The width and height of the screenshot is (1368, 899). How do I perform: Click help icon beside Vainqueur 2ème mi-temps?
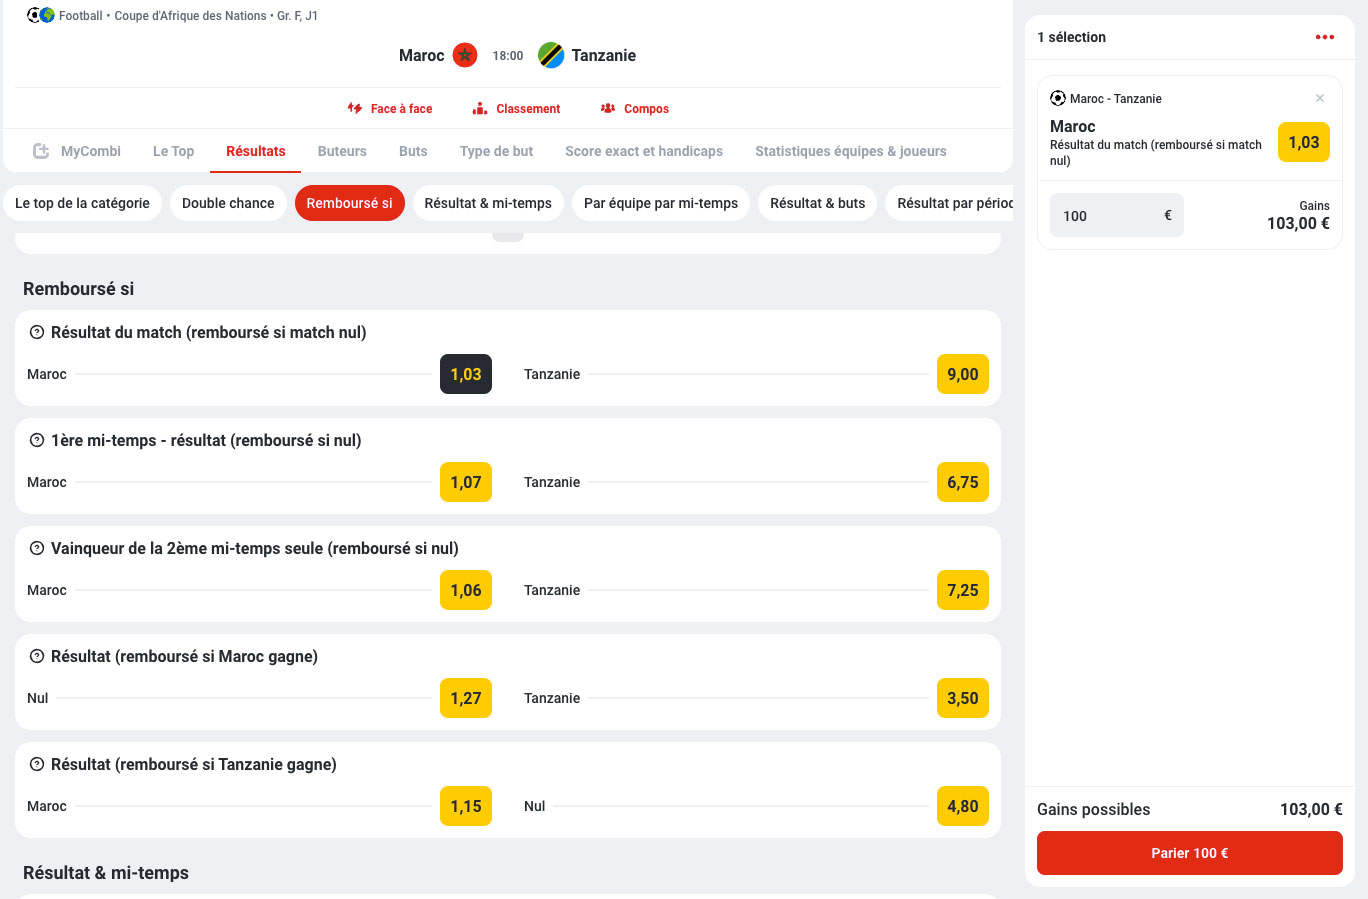point(37,548)
